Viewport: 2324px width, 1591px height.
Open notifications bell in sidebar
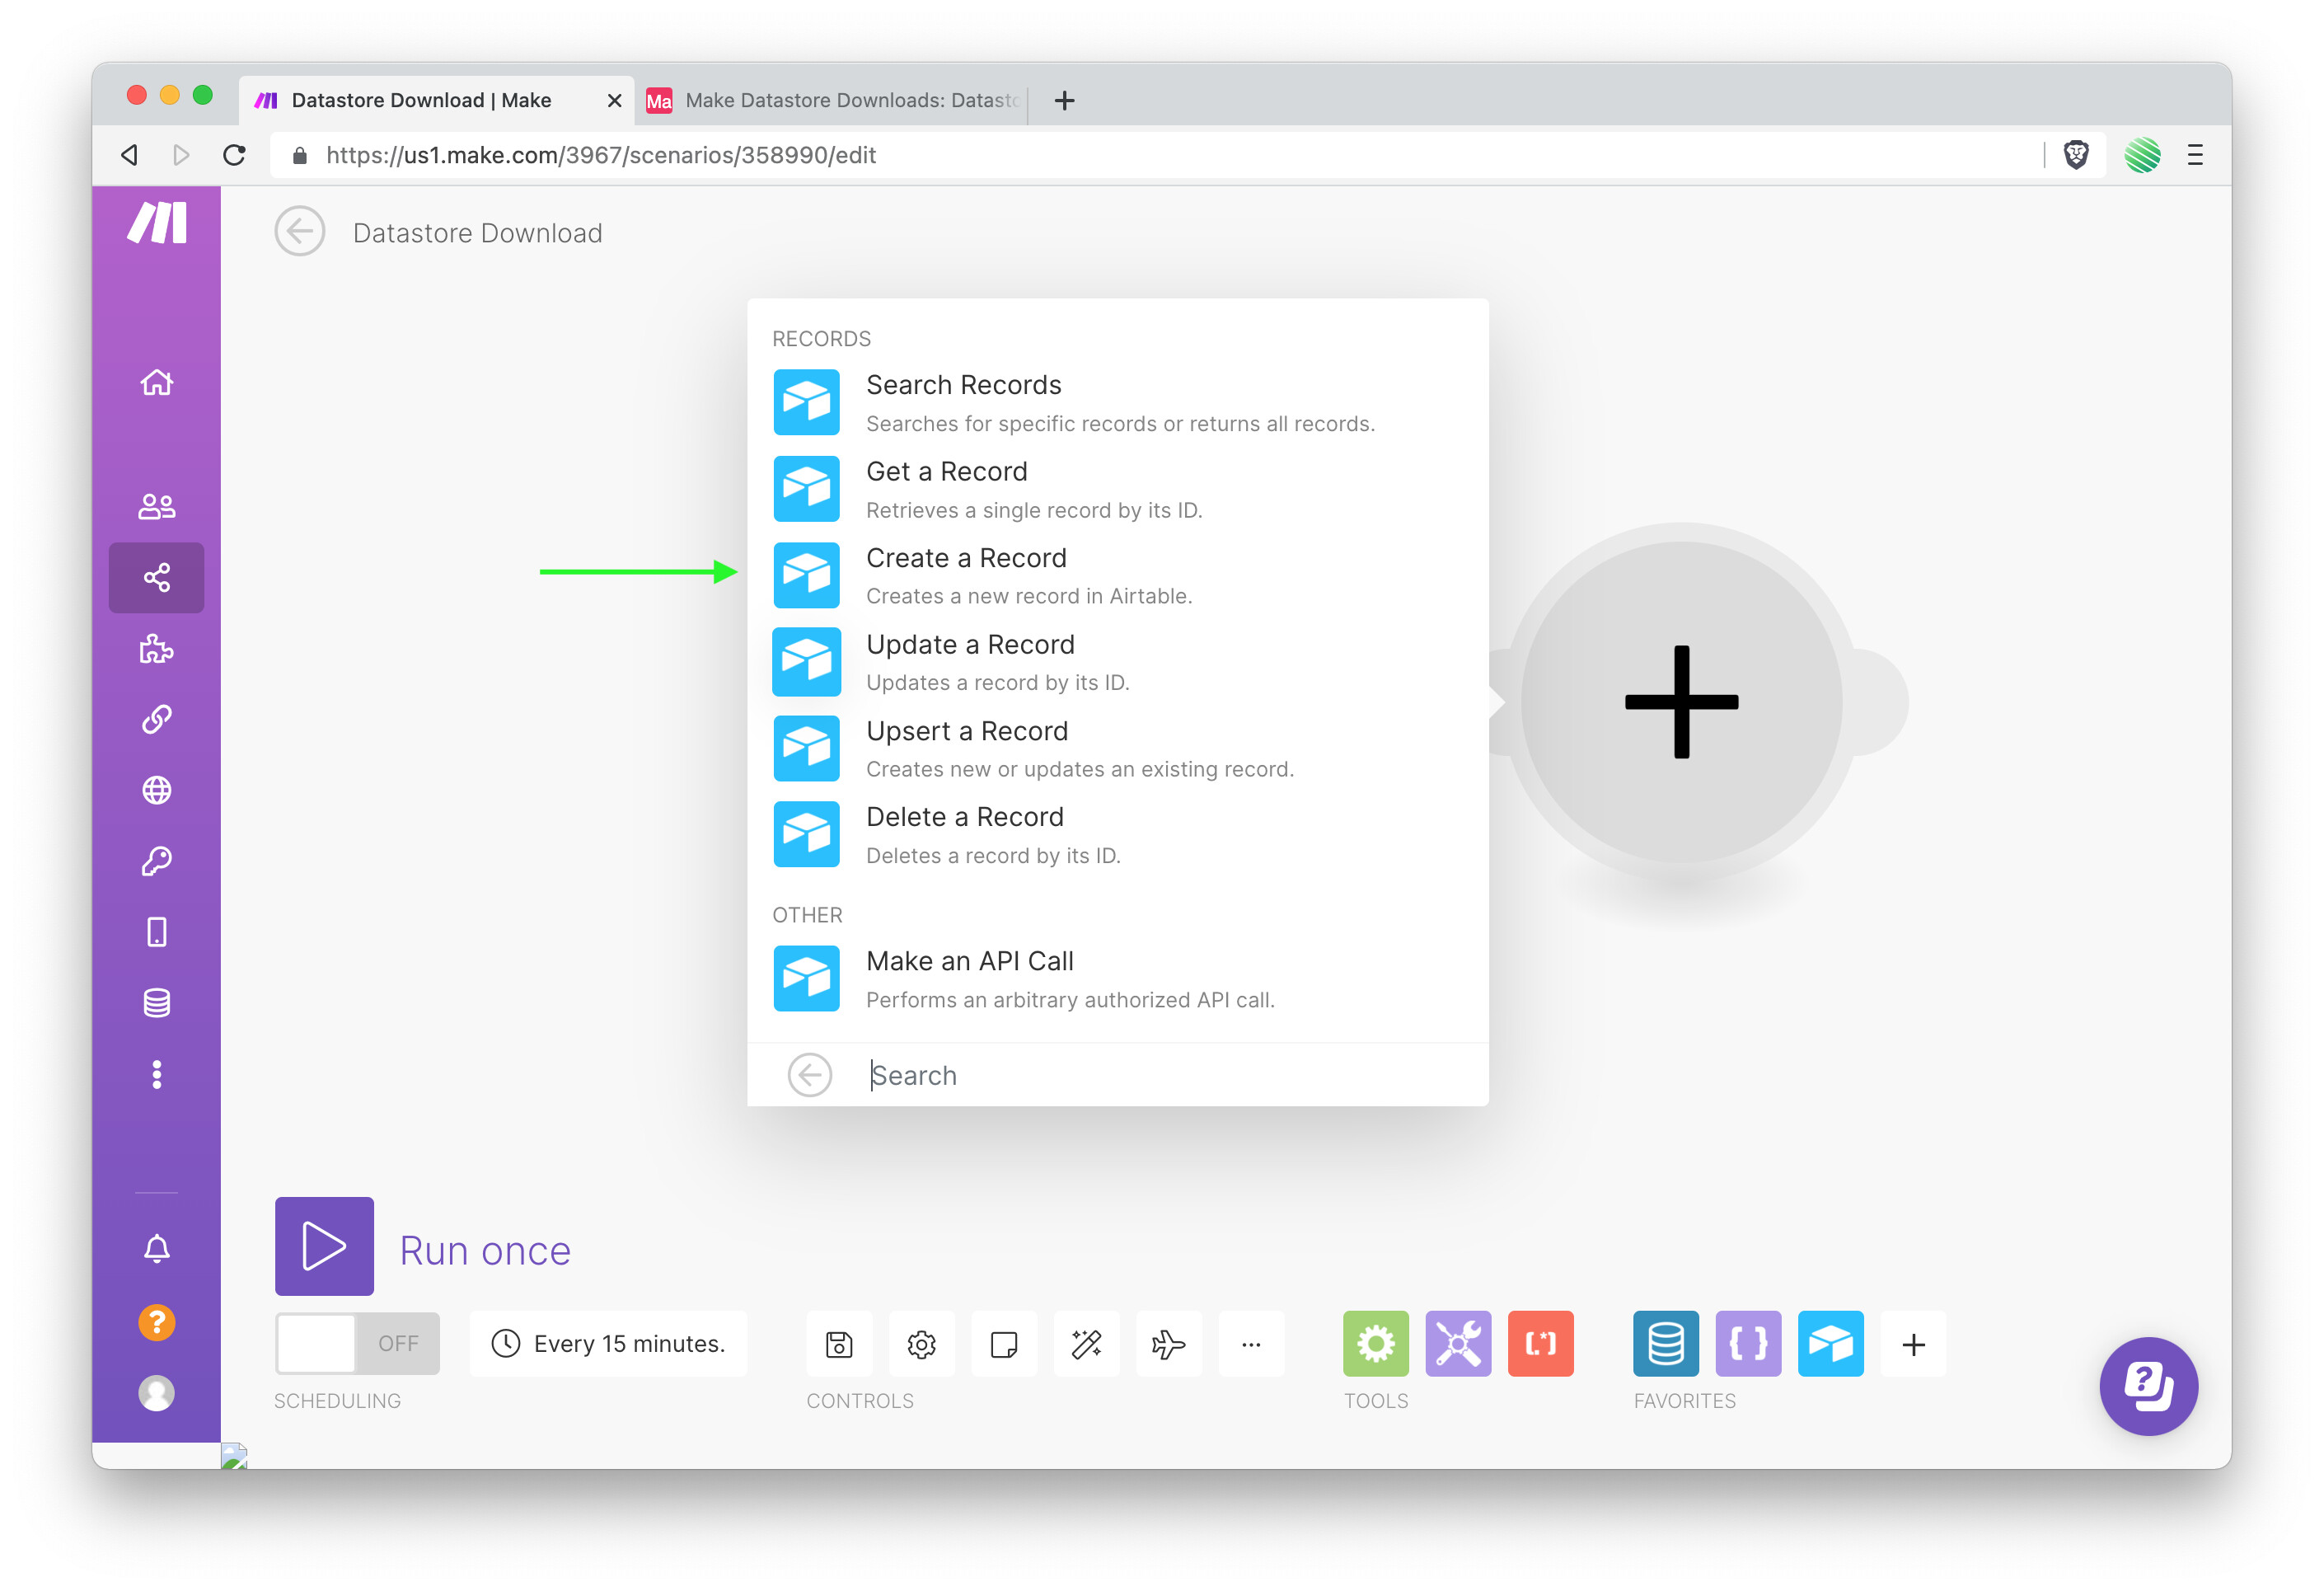click(156, 1248)
